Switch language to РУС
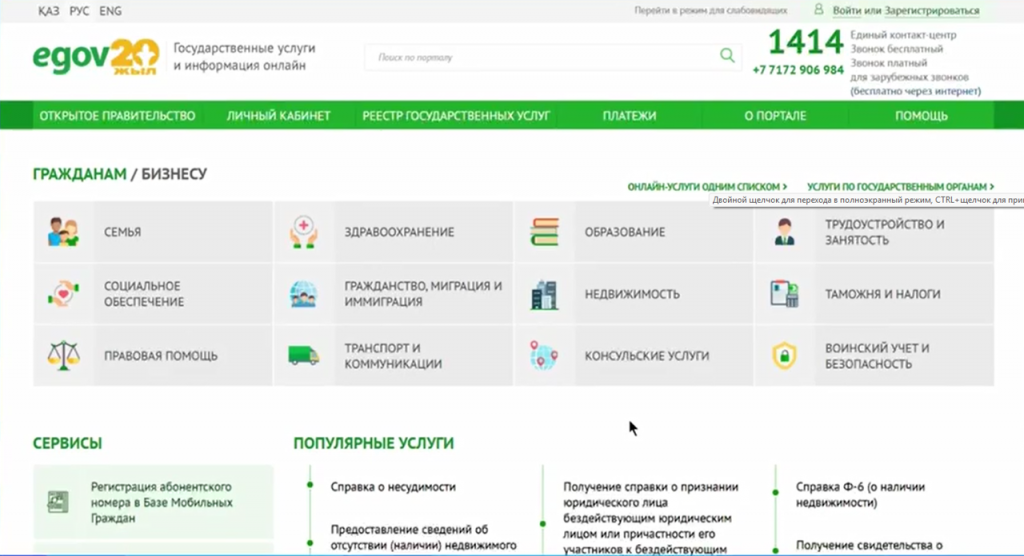 79,11
